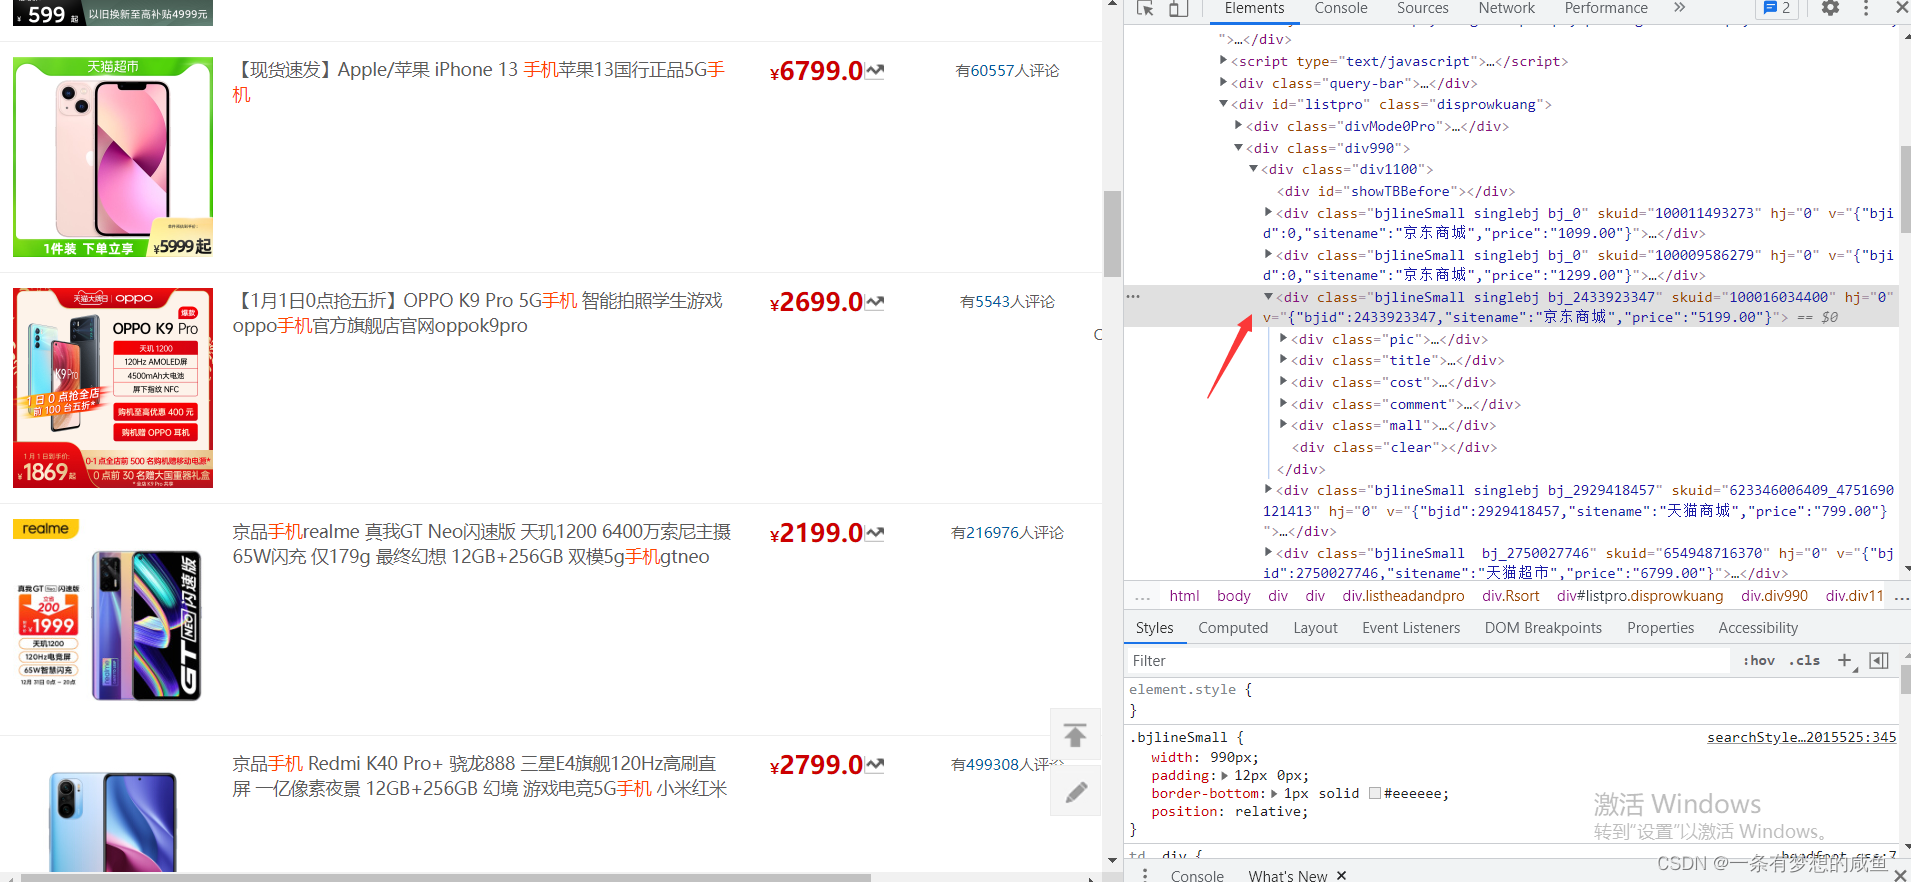Viewport: 1911px width, 882px height.
Task: Toggle :hov element state panel
Action: coord(1759,660)
